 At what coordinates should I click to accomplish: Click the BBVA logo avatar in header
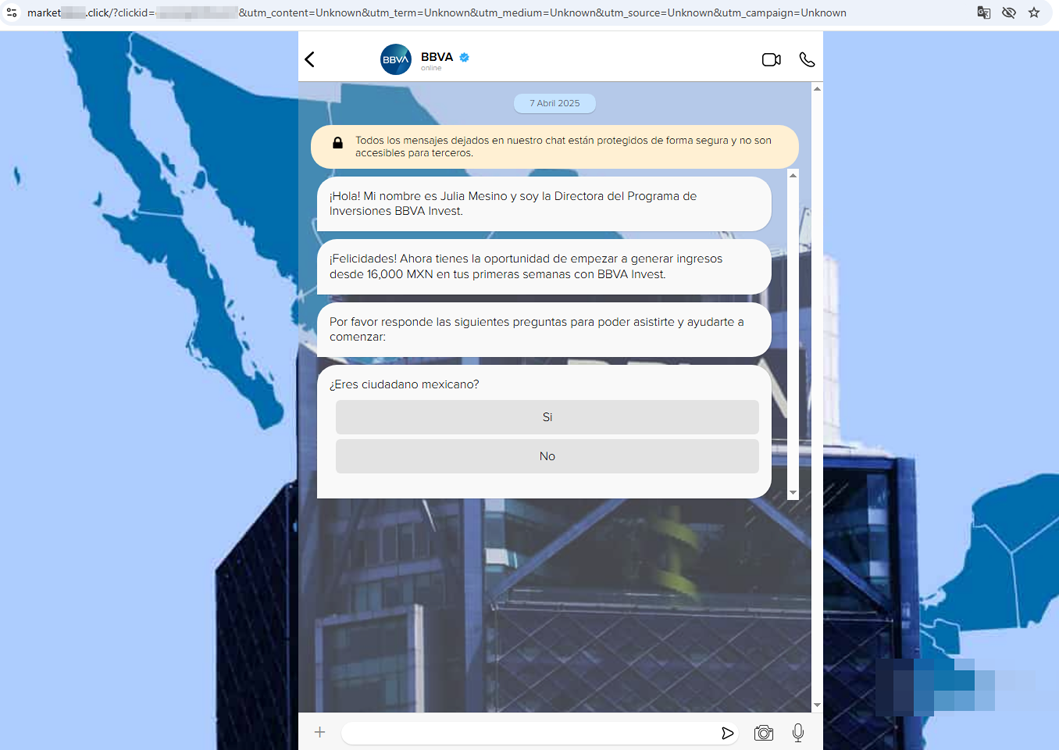point(396,59)
